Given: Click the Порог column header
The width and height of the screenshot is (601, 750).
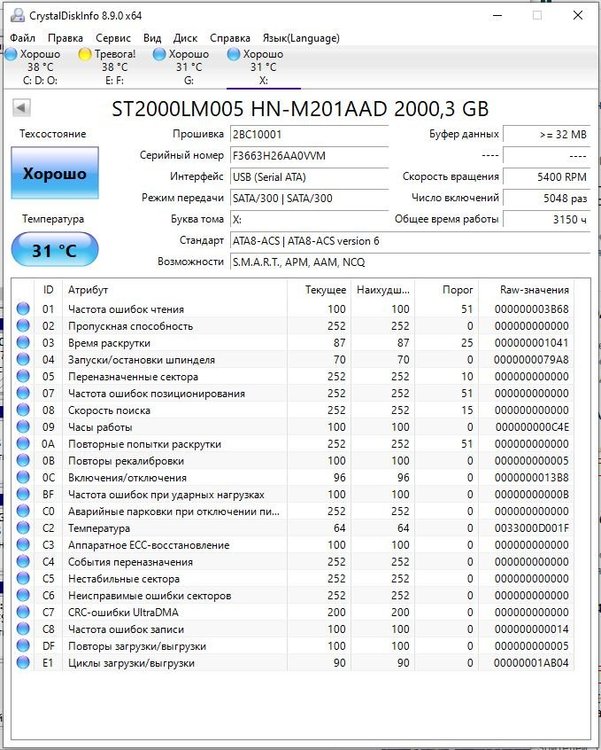Looking at the screenshot, I should pos(446,290).
